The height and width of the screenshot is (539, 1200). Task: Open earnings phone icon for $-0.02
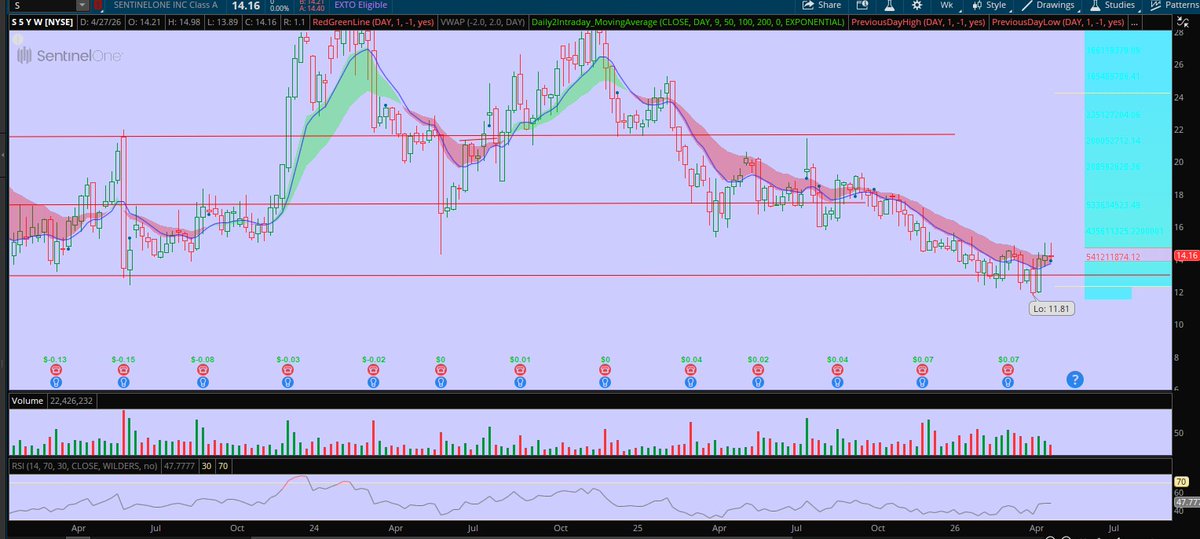[372, 368]
